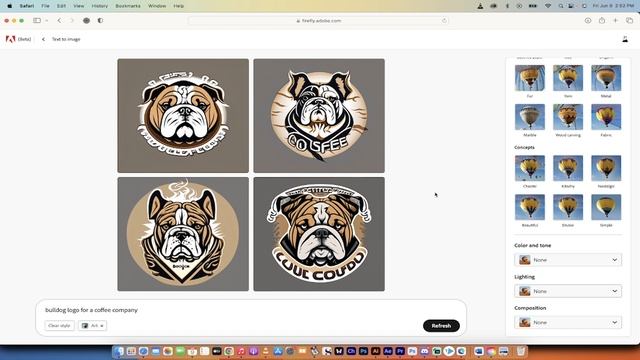This screenshot has height=360, width=640.
Task: Select the Fur material style
Action: click(530, 78)
